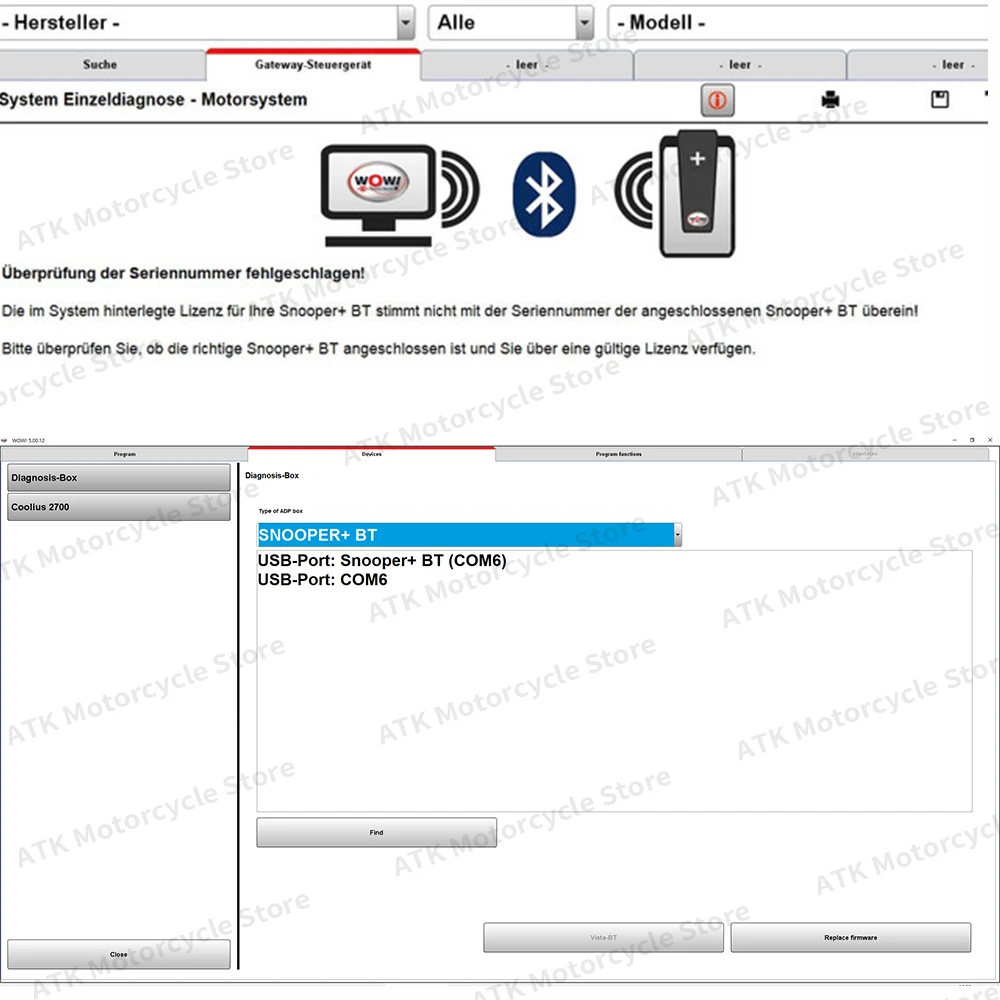
Task: Select Coolius 2700 in the sidebar
Action: coord(119,507)
